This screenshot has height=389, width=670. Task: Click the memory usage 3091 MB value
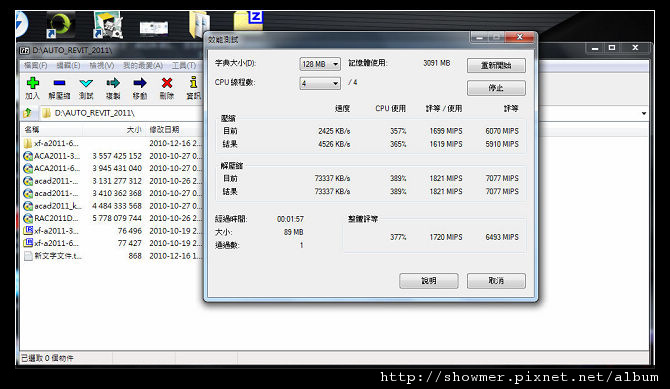click(436, 63)
